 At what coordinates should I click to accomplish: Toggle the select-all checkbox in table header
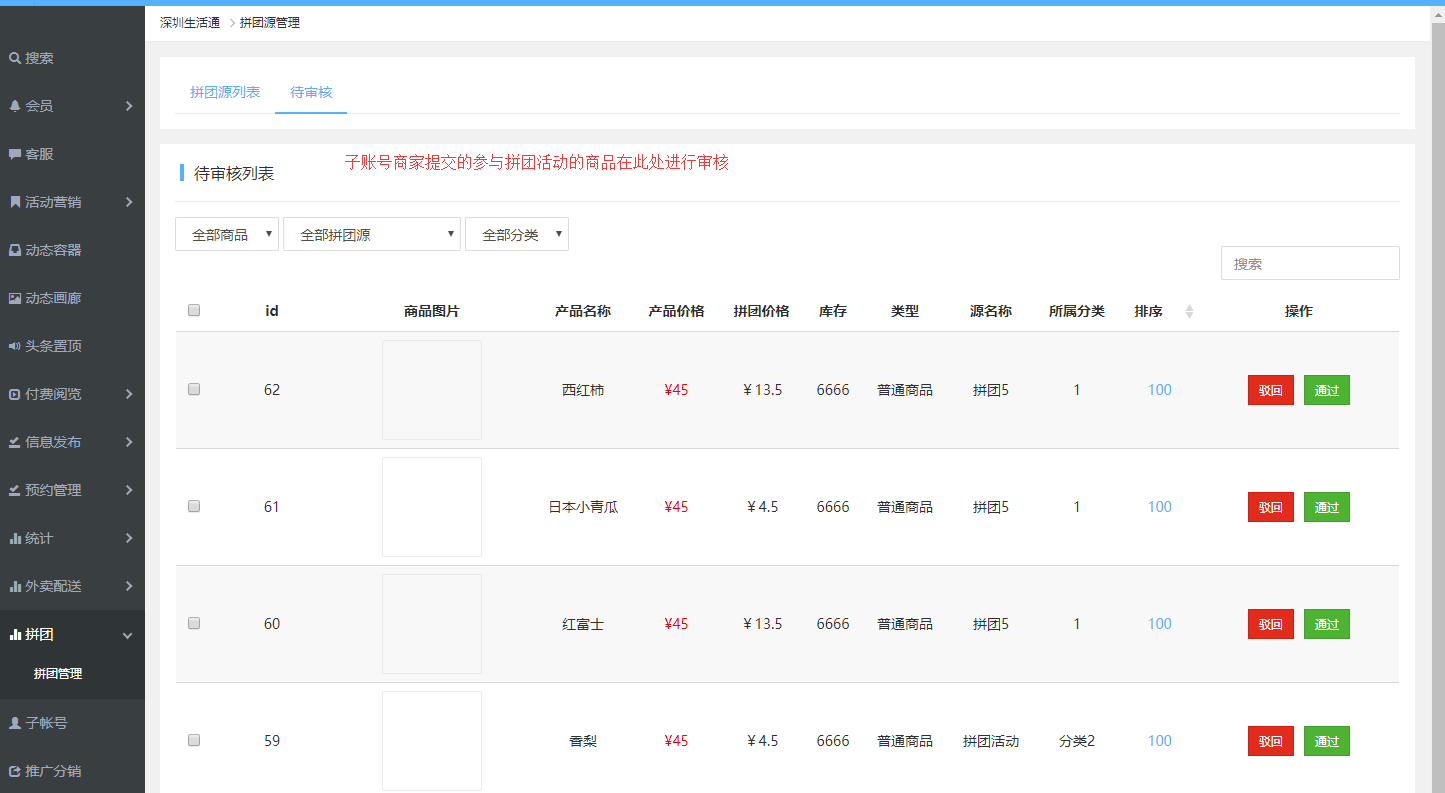click(194, 310)
